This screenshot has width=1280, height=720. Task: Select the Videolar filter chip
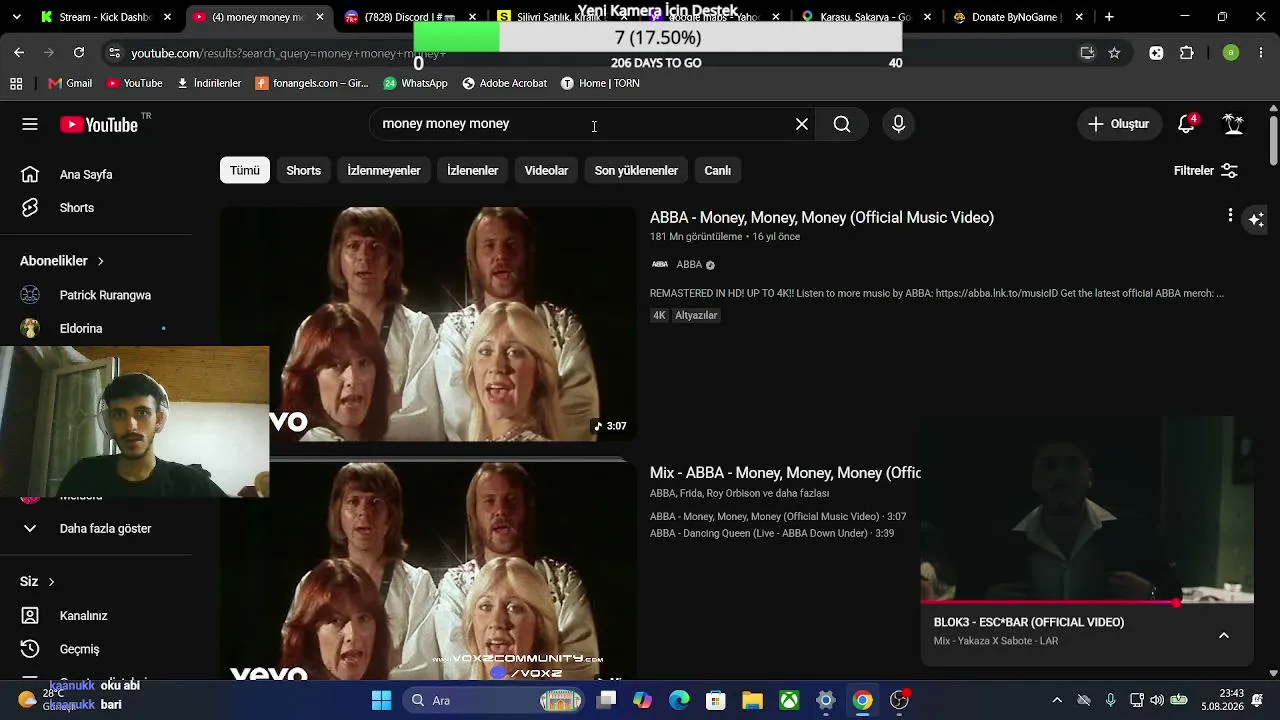click(x=547, y=170)
